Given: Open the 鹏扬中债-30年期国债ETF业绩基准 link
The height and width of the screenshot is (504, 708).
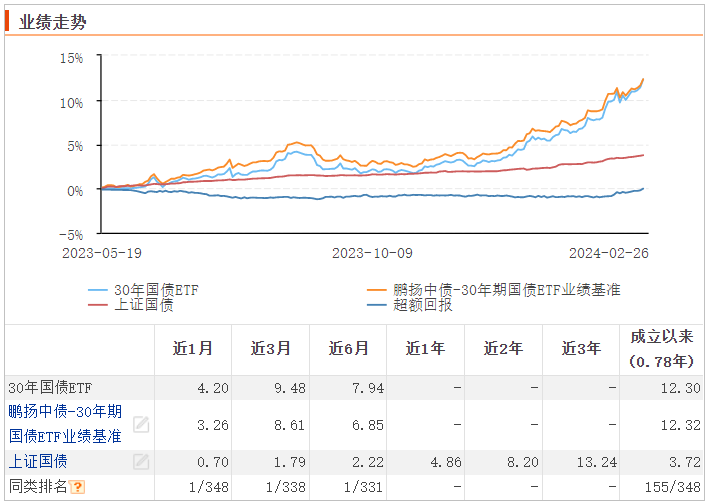Looking at the screenshot, I should coord(65,424).
